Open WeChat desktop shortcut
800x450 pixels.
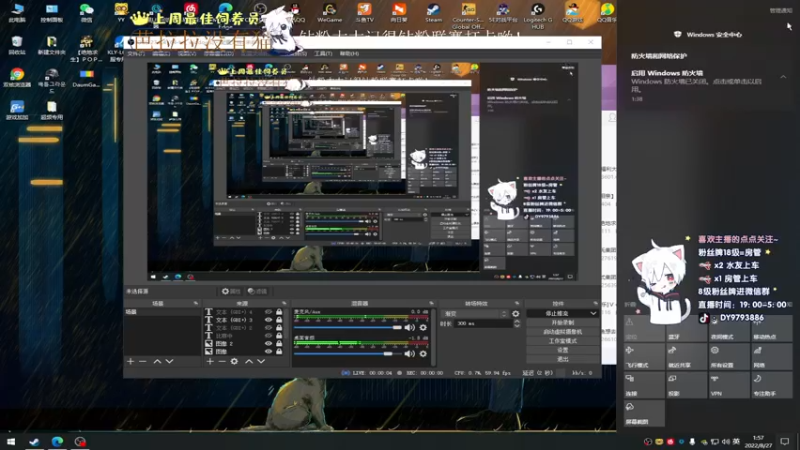pyautogui.click(x=87, y=12)
